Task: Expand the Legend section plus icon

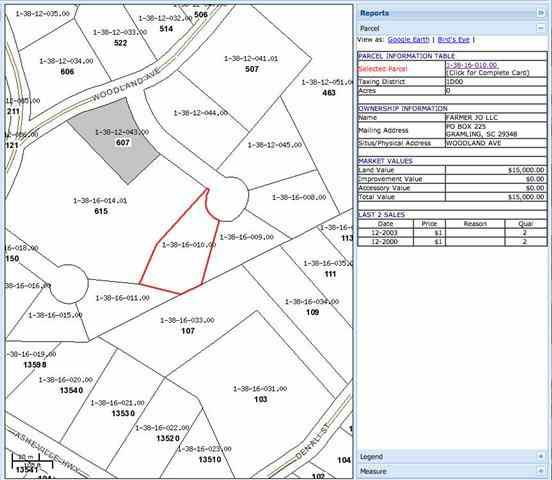Action: pos(541,456)
